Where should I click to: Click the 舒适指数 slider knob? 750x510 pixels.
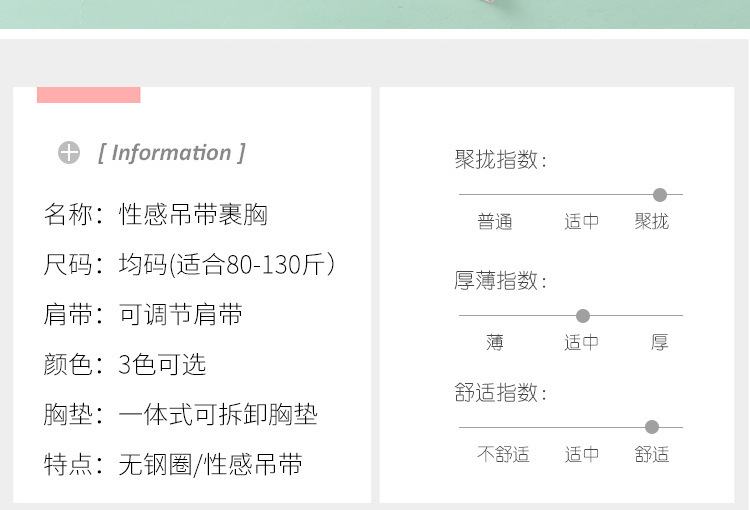(652, 427)
